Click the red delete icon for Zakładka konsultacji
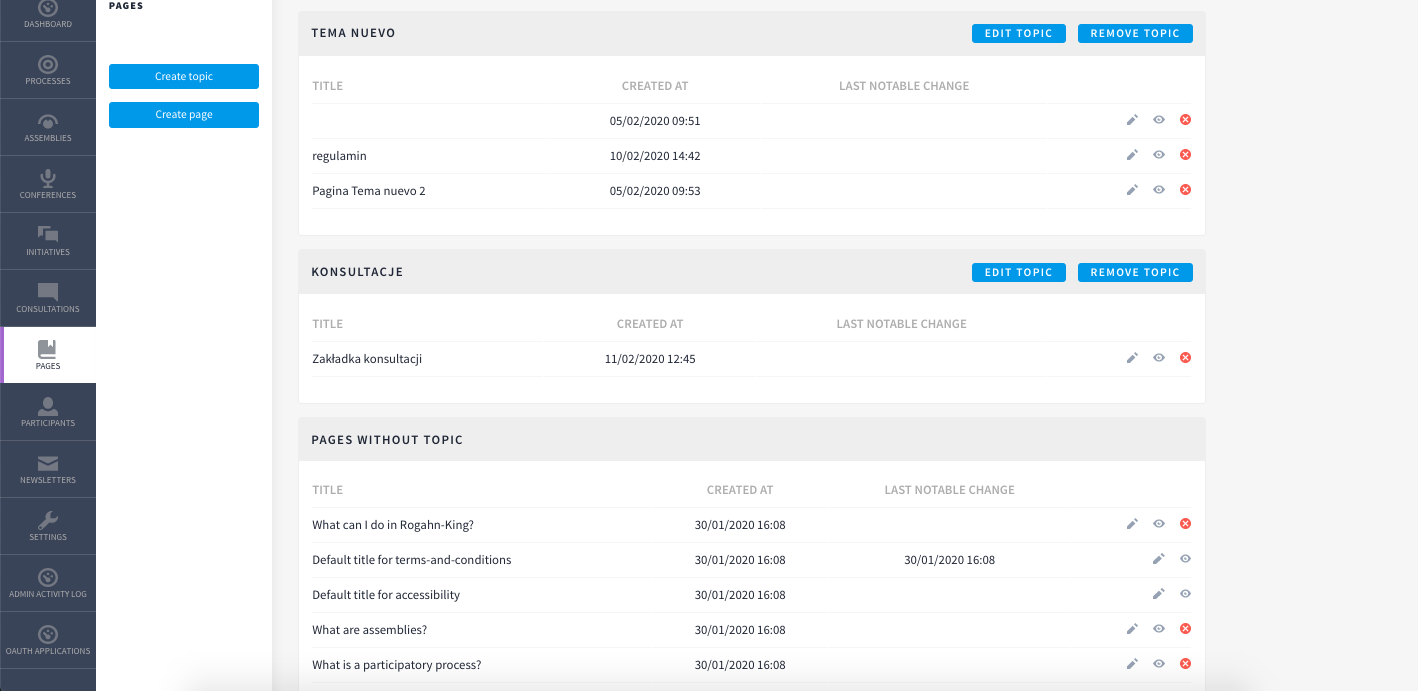The width and height of the screenshot is (1418, 691). (1185, 358)
